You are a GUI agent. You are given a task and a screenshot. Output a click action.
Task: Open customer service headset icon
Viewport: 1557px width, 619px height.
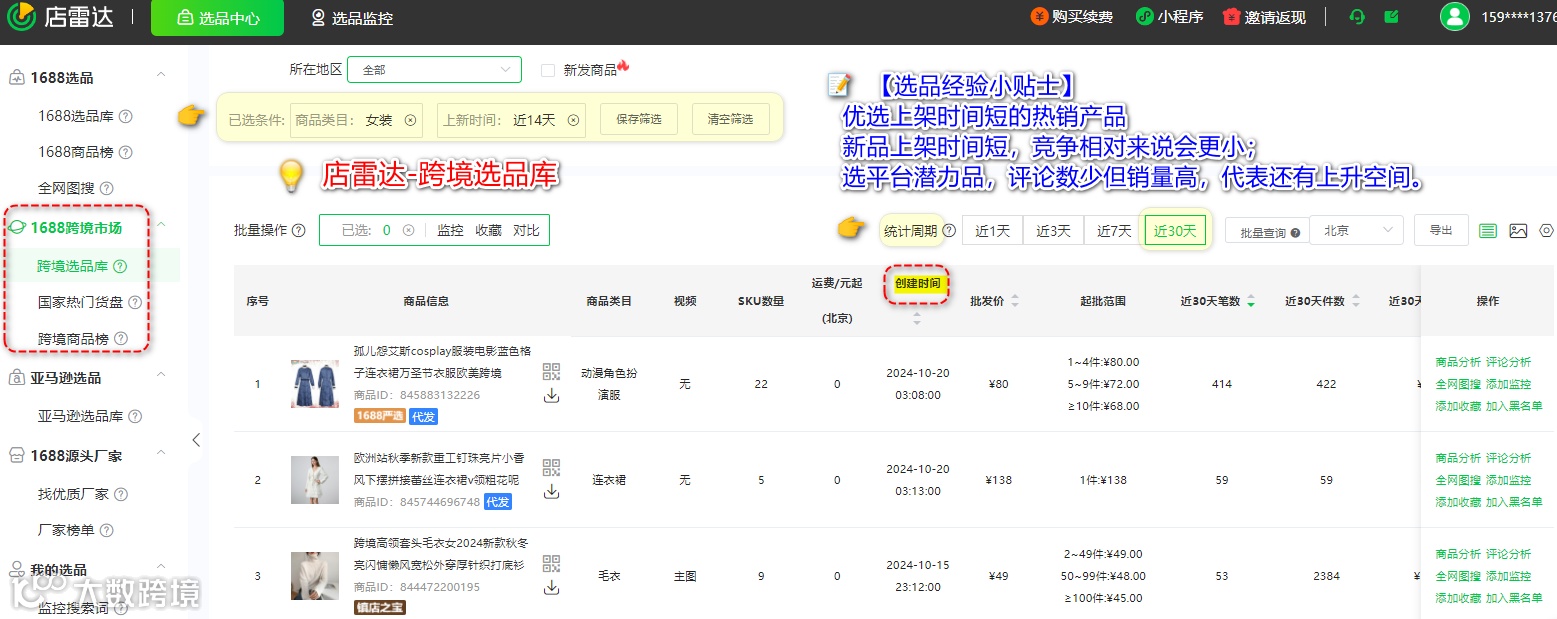click(x=1357, y=17)
